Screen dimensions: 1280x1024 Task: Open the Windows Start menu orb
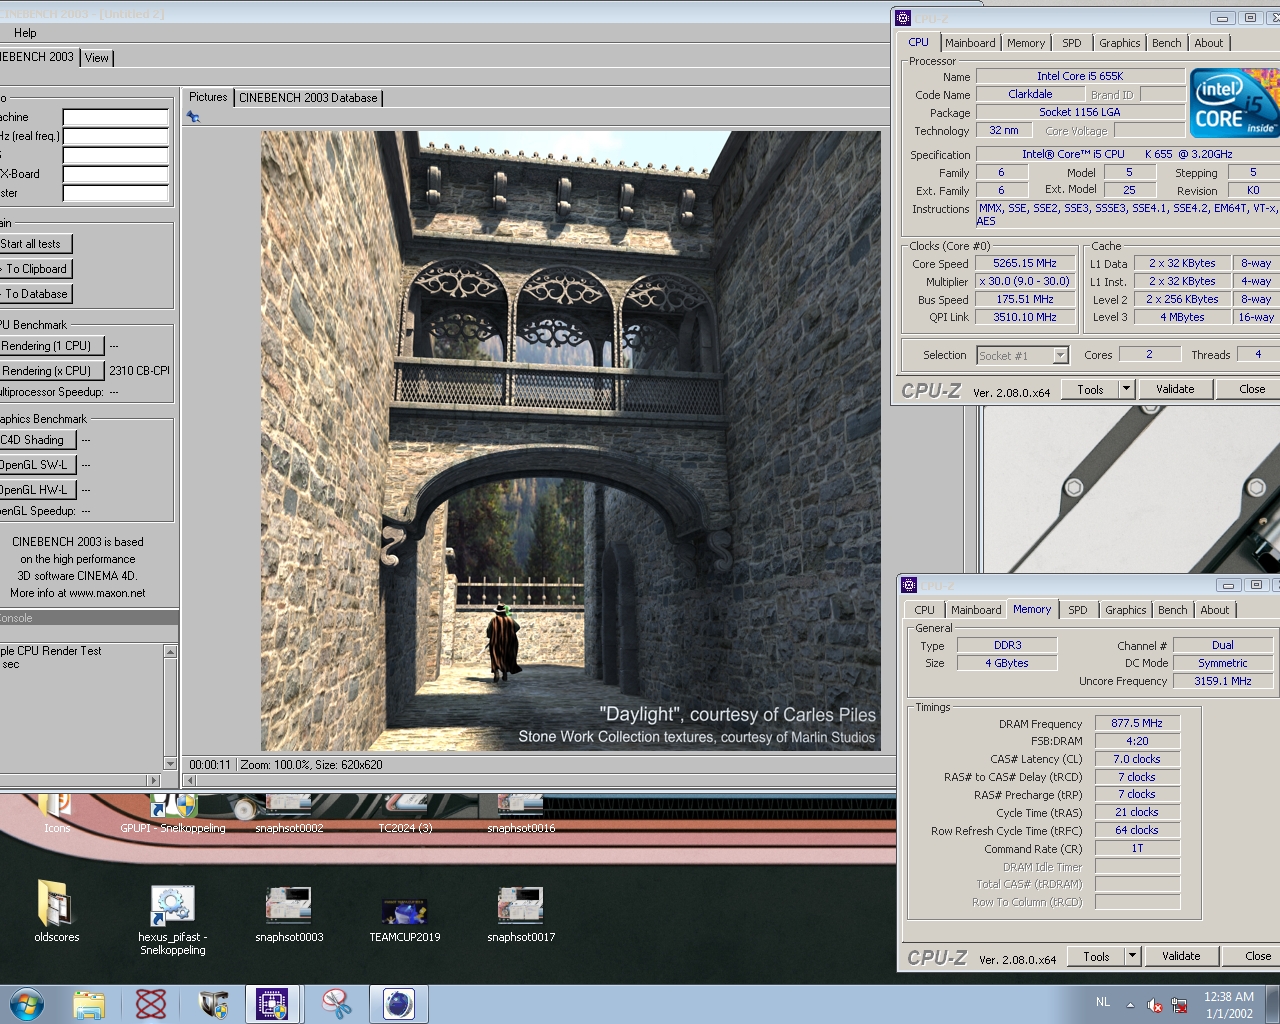27,1004
